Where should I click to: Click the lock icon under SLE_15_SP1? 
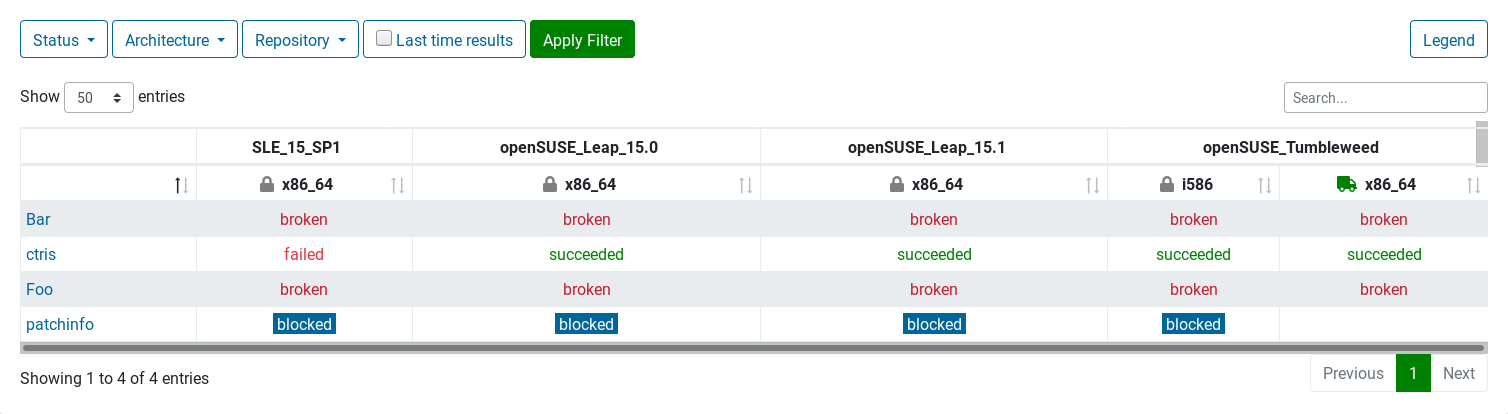click(x=267, y=185)
